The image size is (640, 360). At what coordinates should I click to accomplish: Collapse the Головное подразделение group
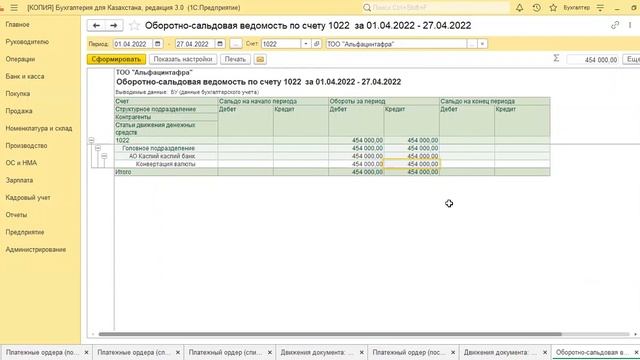click(98, 148)
